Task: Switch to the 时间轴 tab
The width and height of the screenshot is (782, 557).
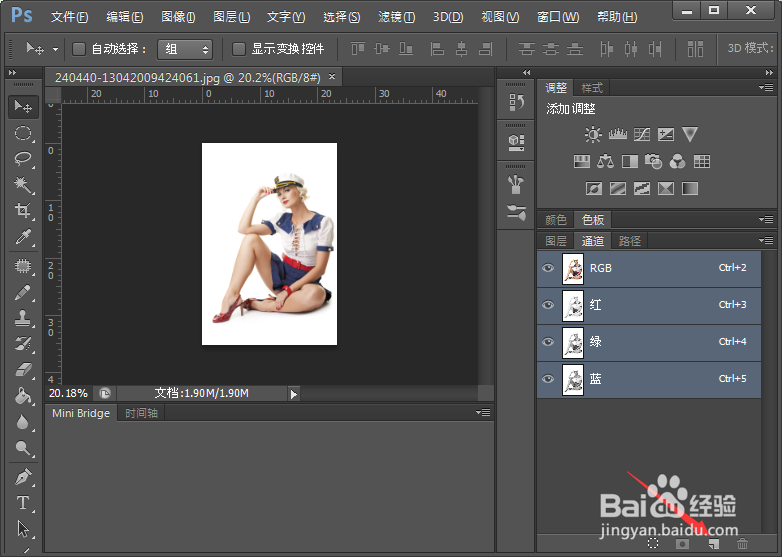Action: pyautogui.click(x=141, y=413)
